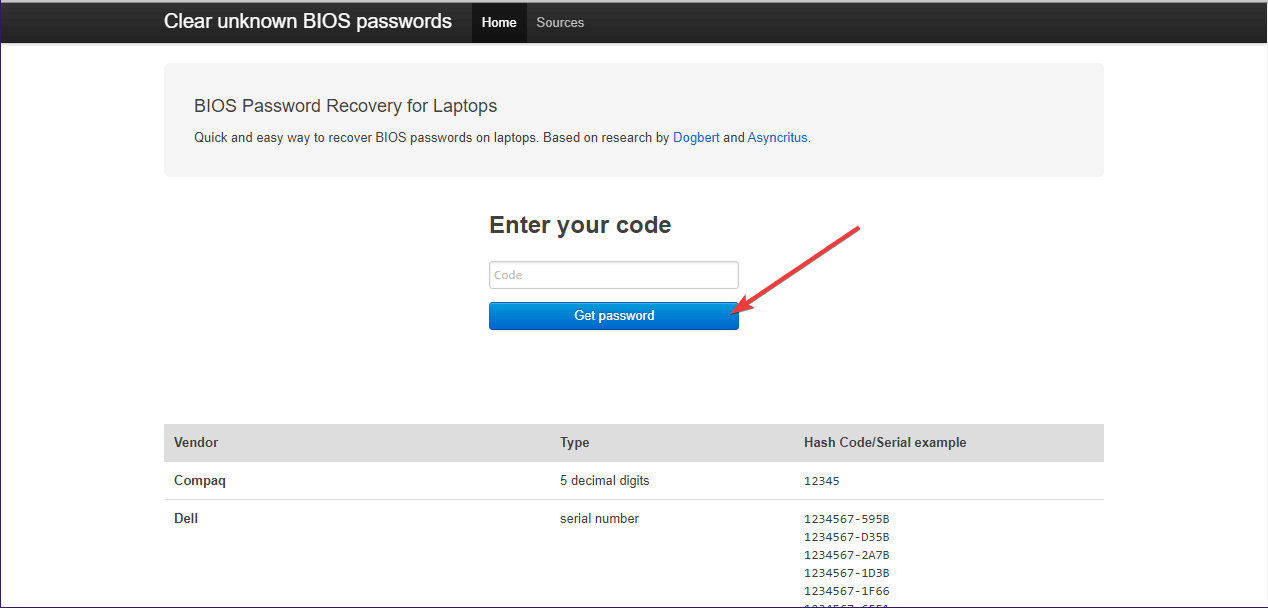Focus the Code input field
This screenshot has width=1268, height=608.
(x=614, y=275)
